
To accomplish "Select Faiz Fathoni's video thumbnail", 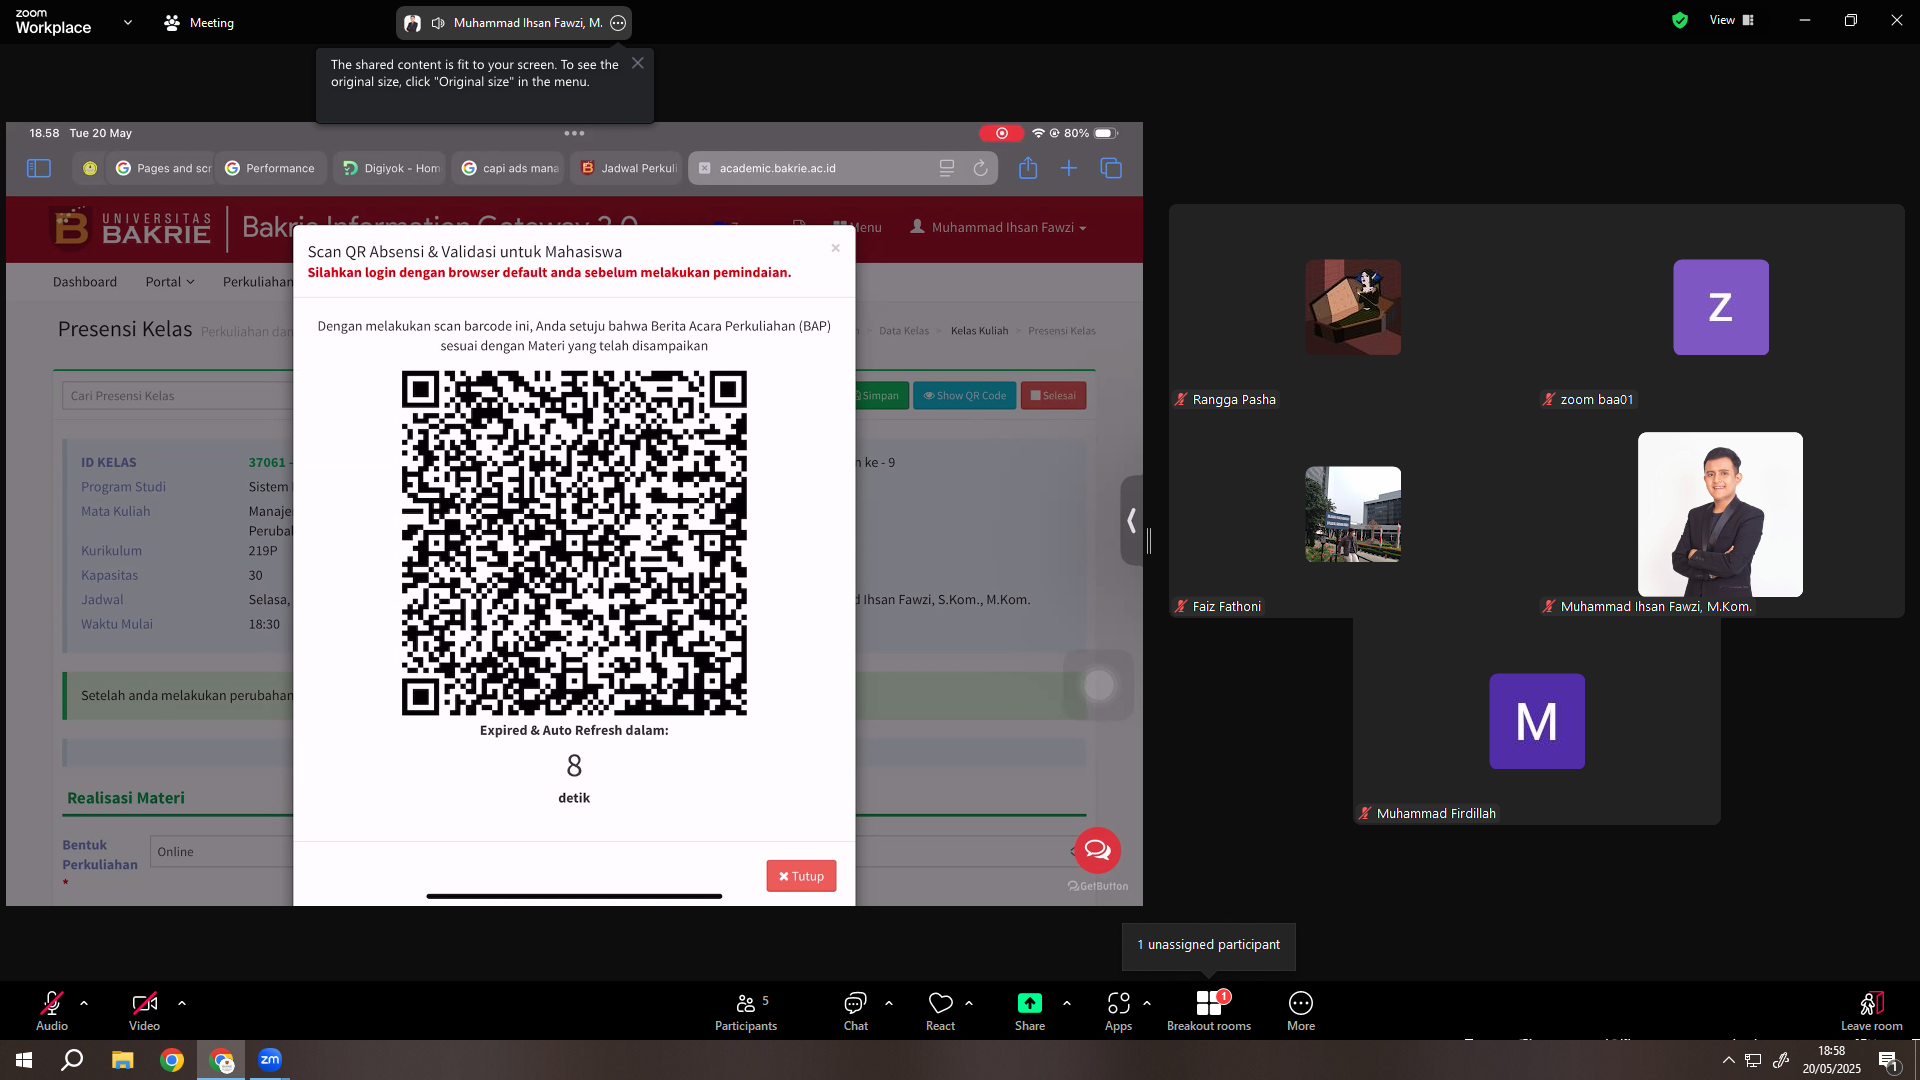I will coord(1353,514).
